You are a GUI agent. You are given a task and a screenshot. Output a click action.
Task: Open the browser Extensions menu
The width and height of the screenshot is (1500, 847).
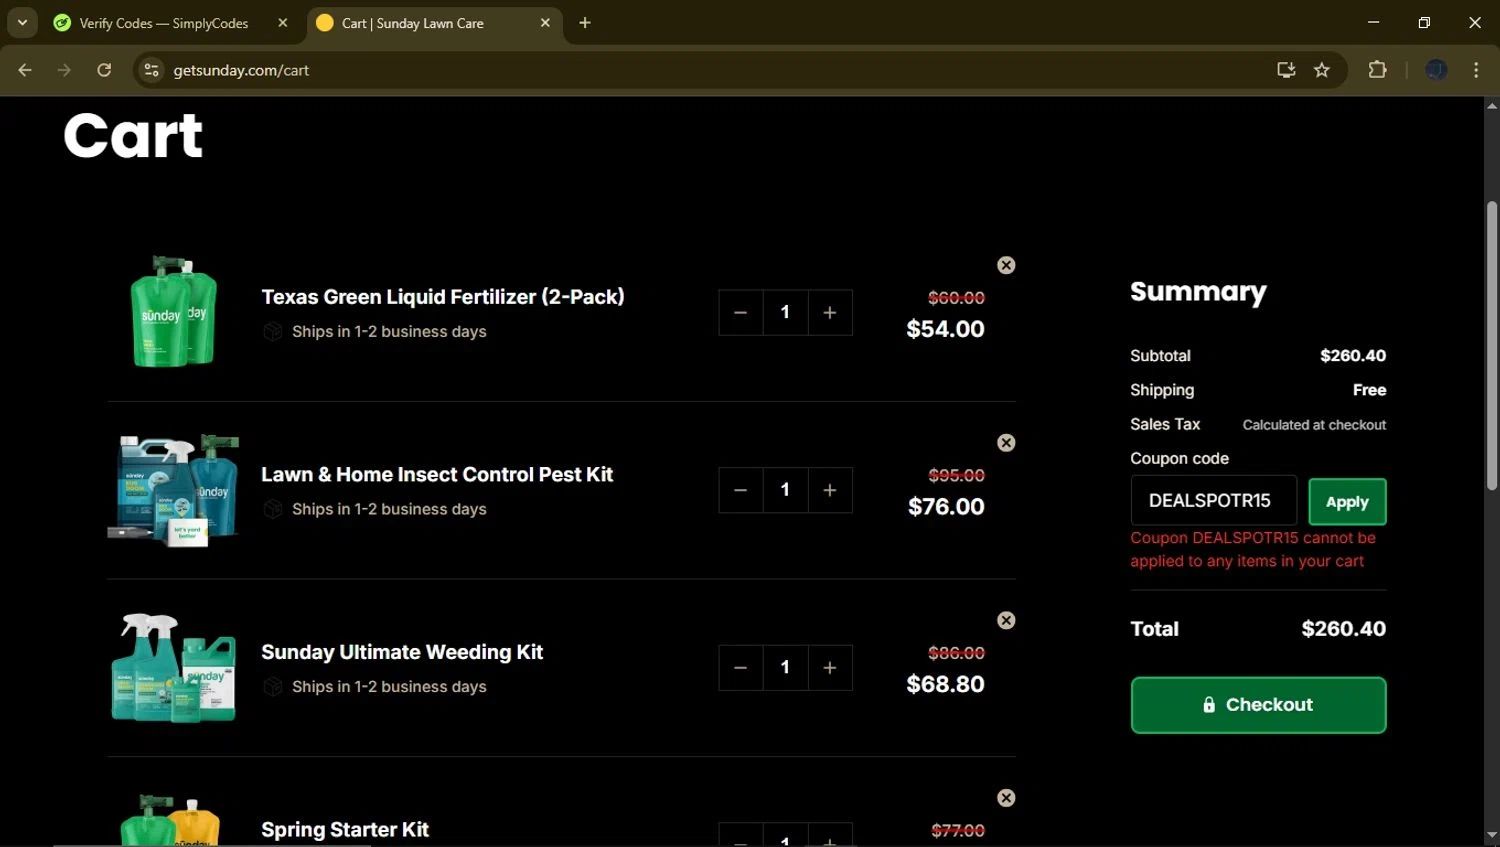[1377, 70]
